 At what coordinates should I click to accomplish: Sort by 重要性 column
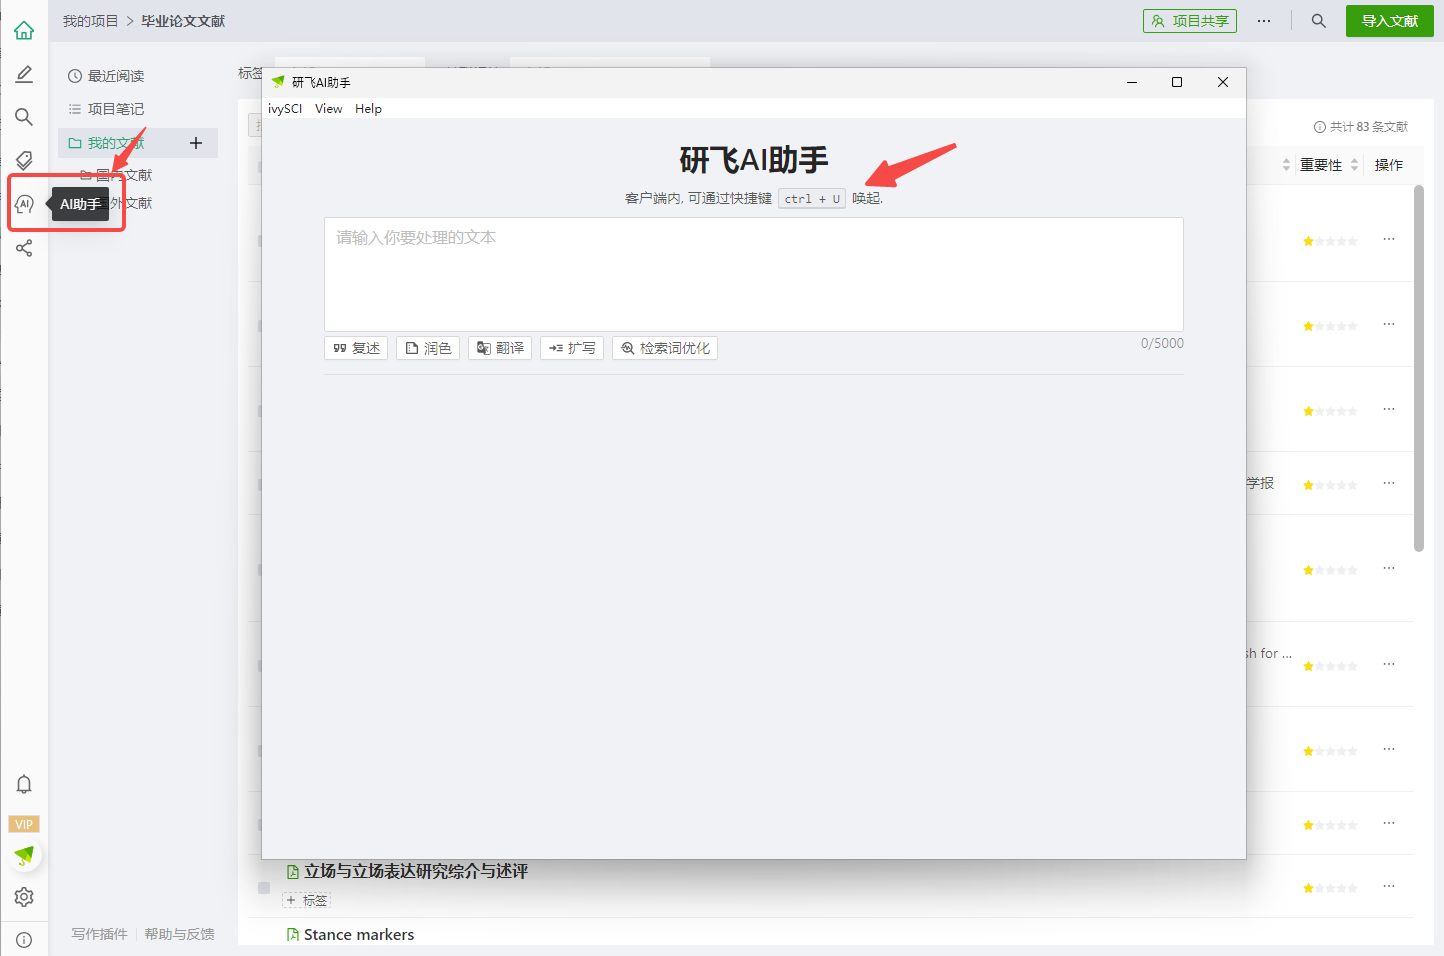tap(1329, 165)
